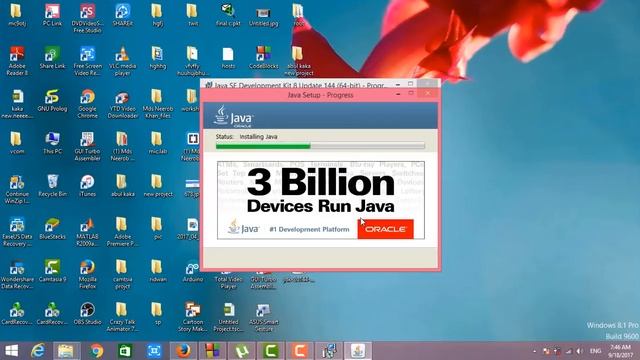Open Continue WinZip Install shortcut
The image size is (640, 360).
(17, 189)
